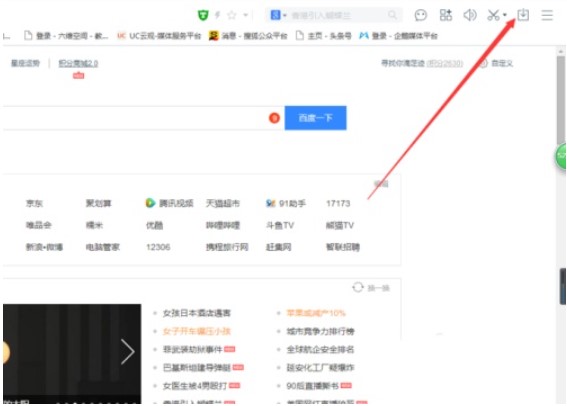Click the 换一换 refresh news button

[371, 288]
